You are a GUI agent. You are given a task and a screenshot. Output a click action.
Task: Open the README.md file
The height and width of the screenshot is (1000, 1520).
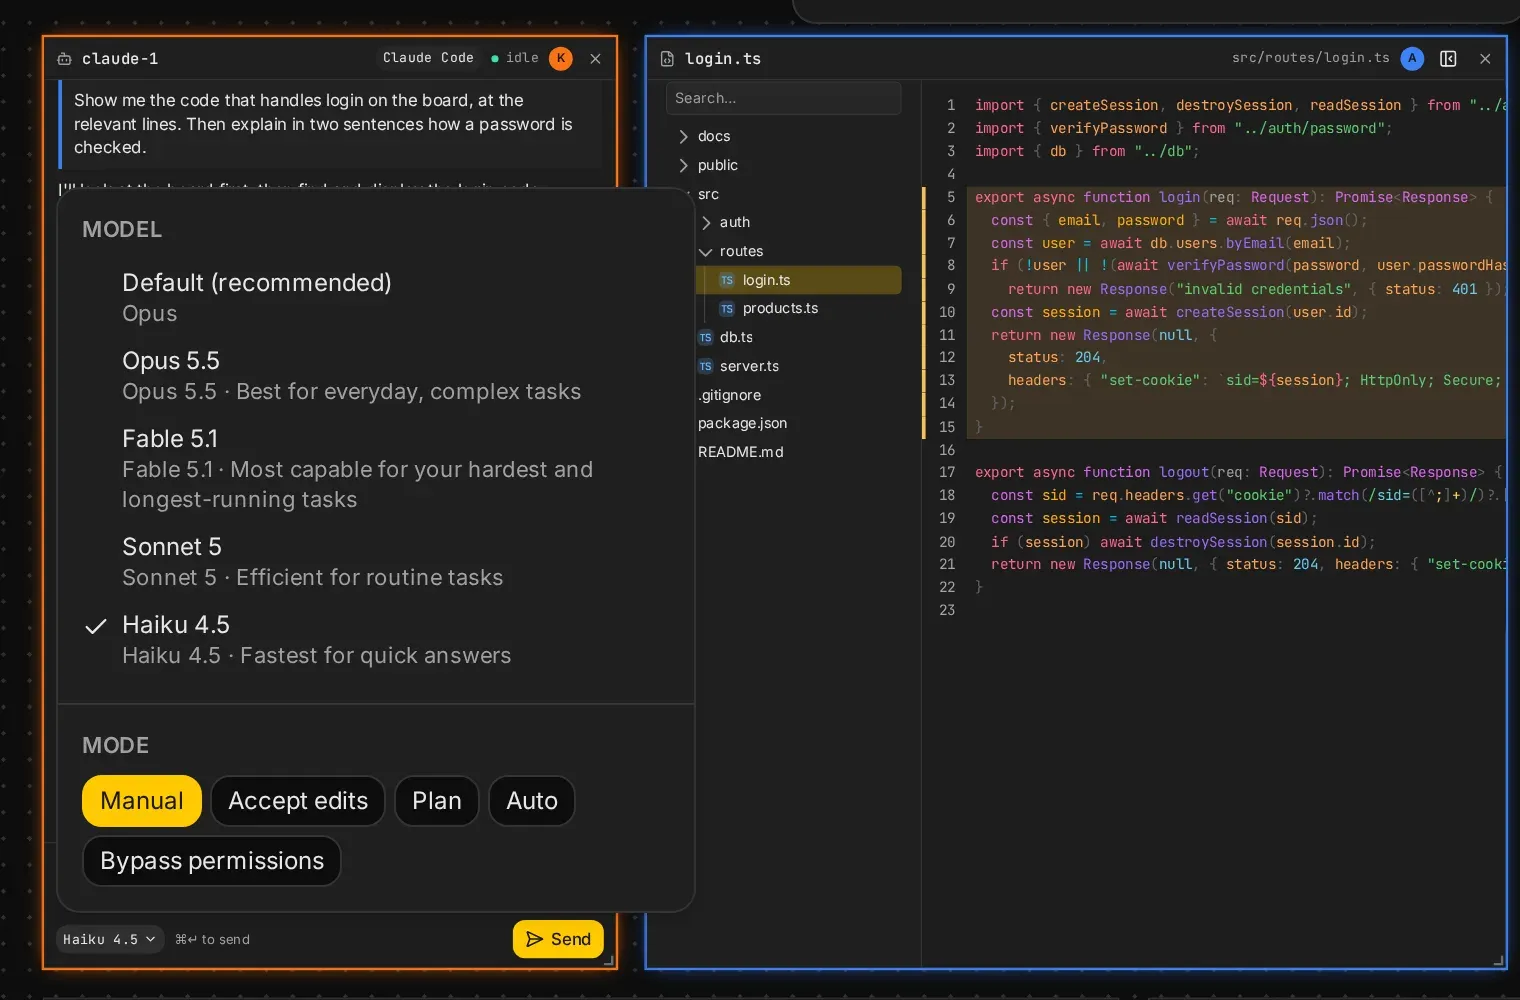click(800, 452)
